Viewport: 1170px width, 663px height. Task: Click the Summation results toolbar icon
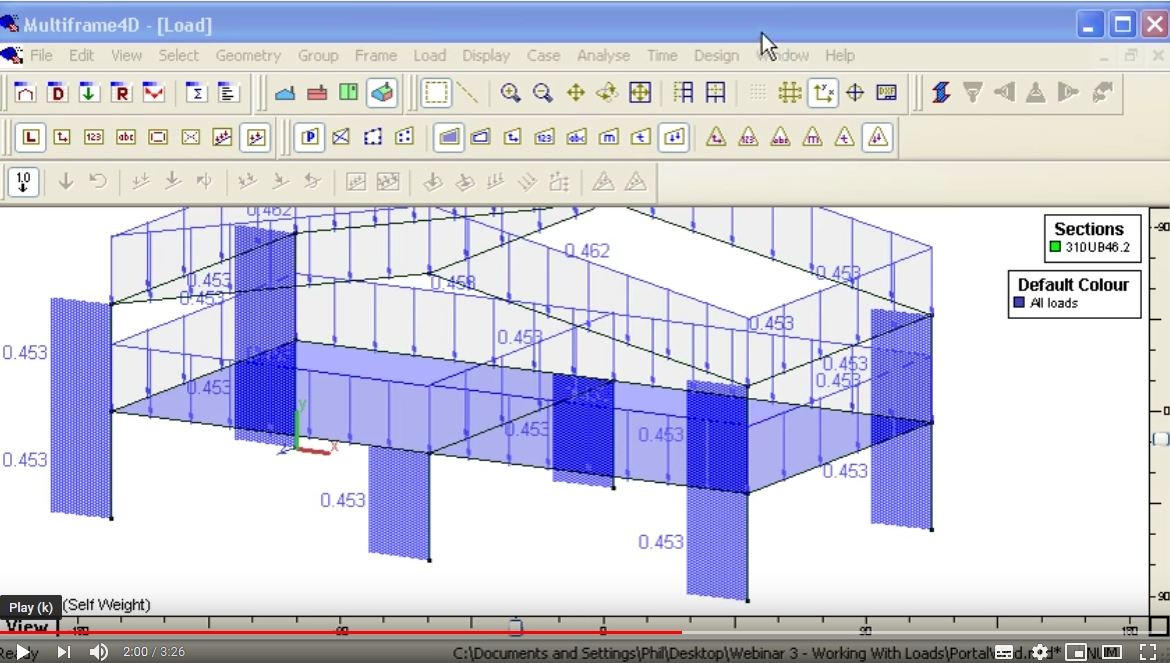195,92
